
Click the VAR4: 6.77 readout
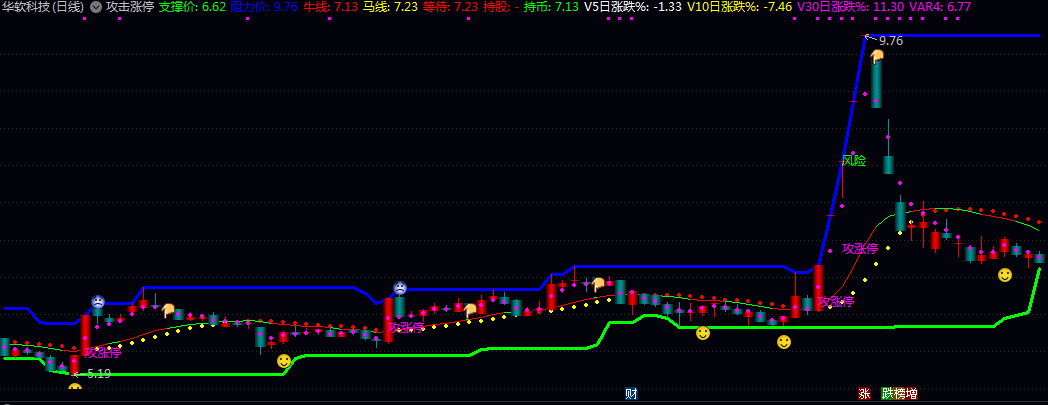pos(940,7)
